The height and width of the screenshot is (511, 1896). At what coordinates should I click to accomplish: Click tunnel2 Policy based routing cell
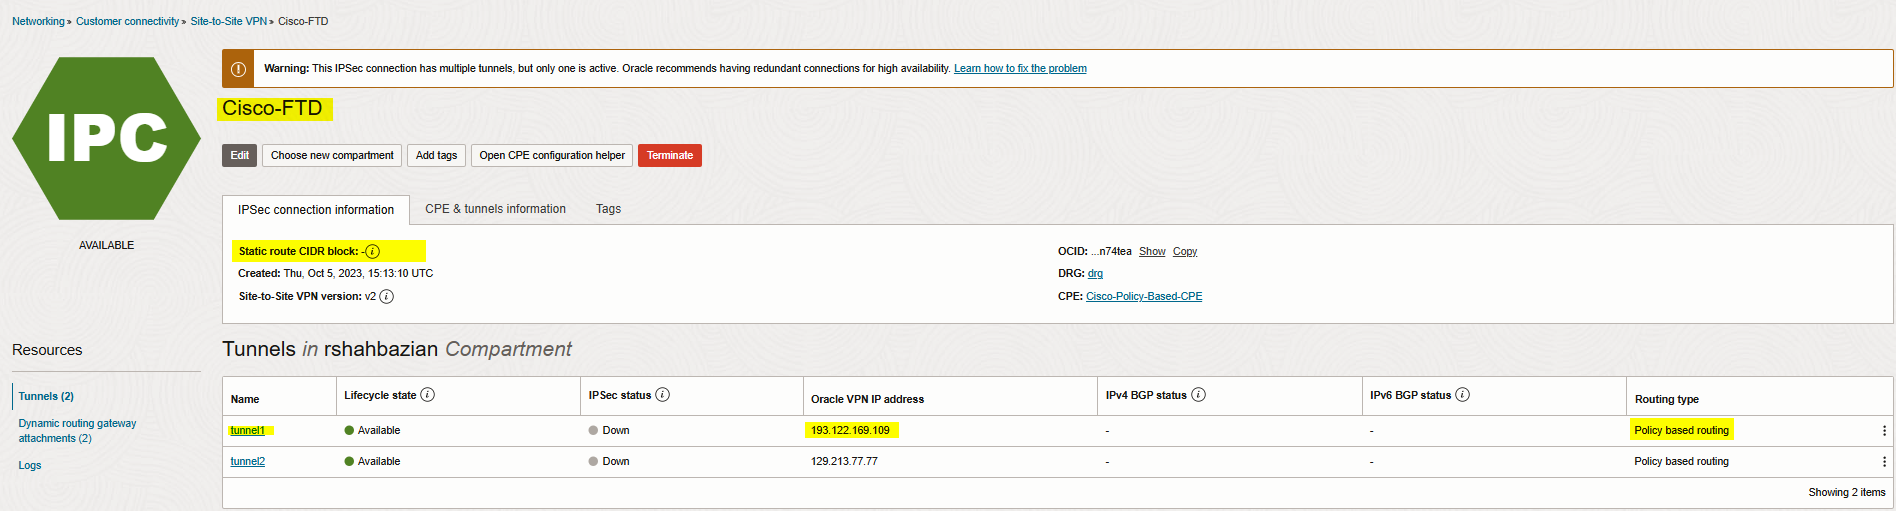pos(1681,462)
